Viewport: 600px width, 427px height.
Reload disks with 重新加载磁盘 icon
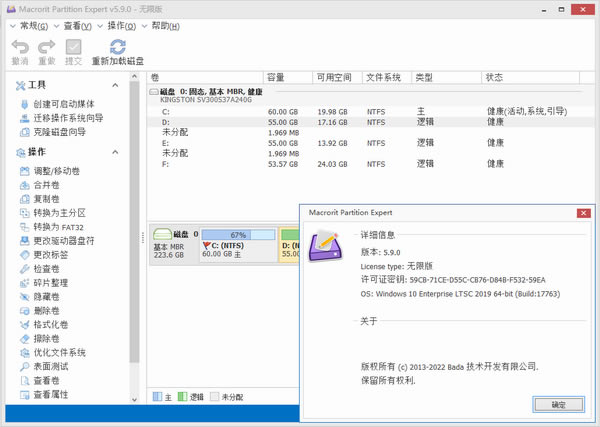tap(117, 47)
